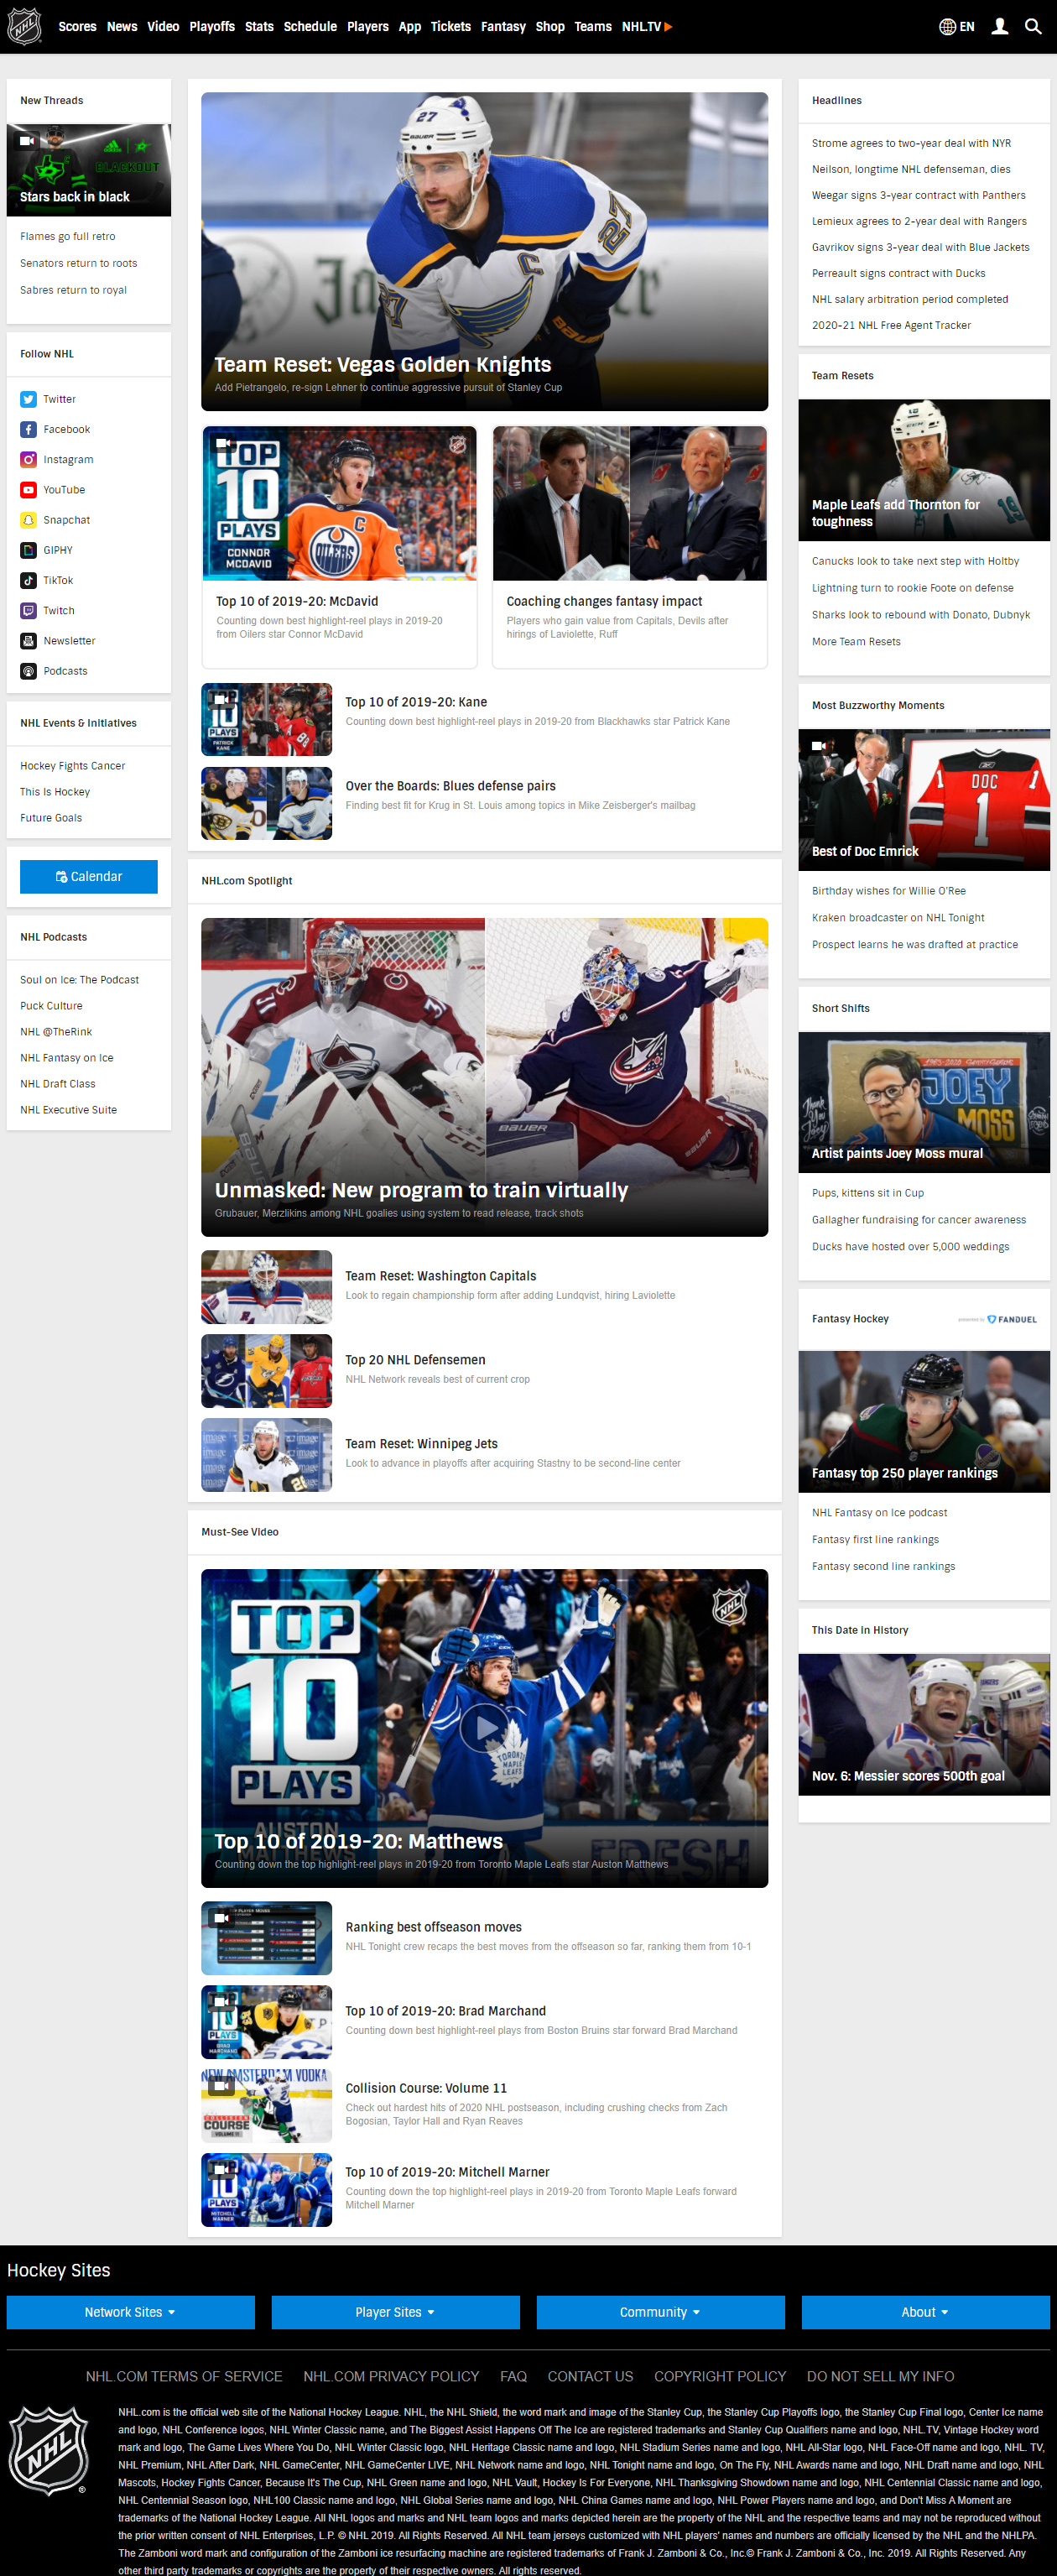Image resolution: width=1057 pixels, height=2576 pixels.
Task: Expand the About dropdown
Action: (926, 2312)
